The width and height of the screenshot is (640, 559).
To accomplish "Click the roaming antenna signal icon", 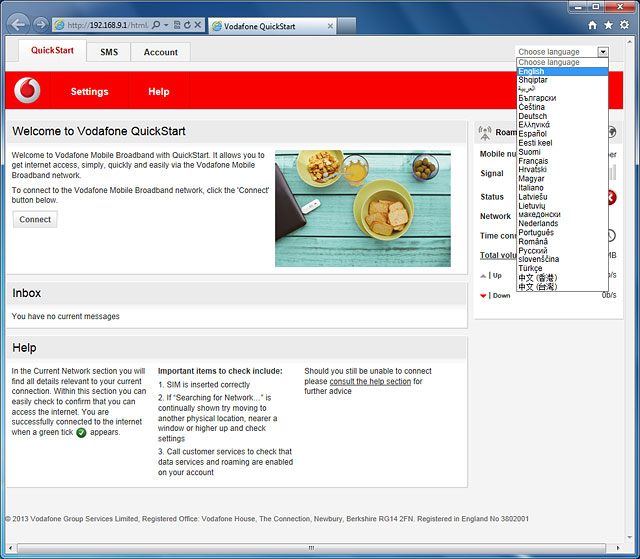I will pos(485,133).
